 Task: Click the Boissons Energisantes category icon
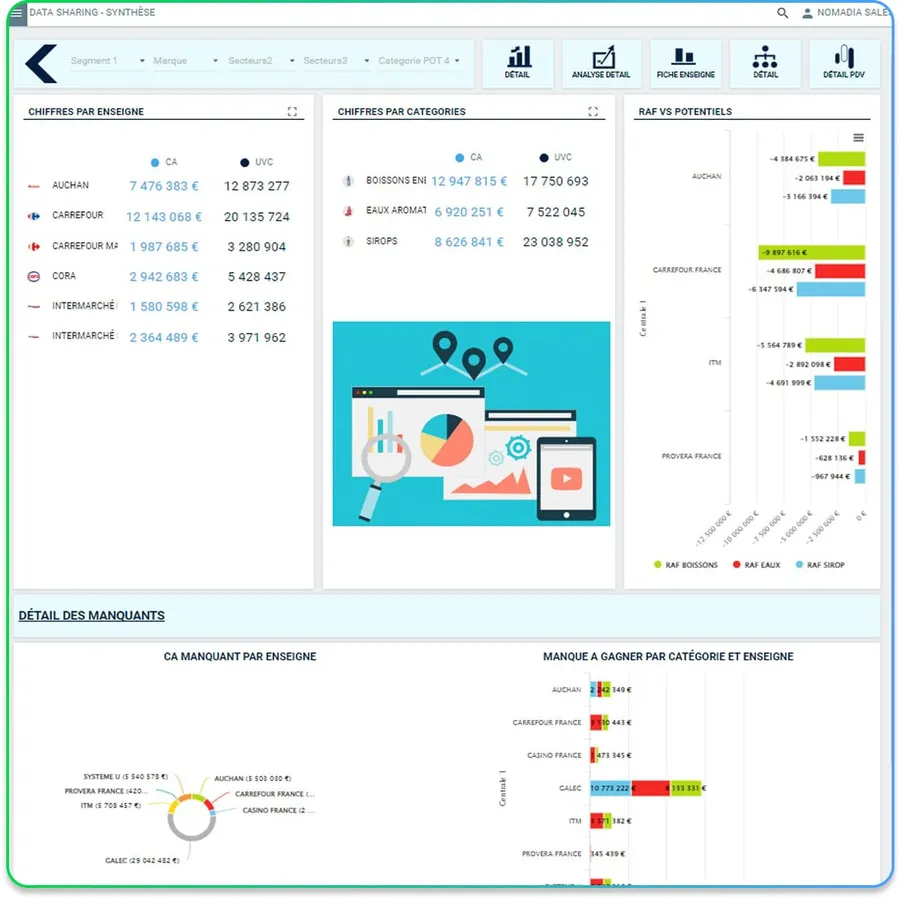tap(348, 181)
